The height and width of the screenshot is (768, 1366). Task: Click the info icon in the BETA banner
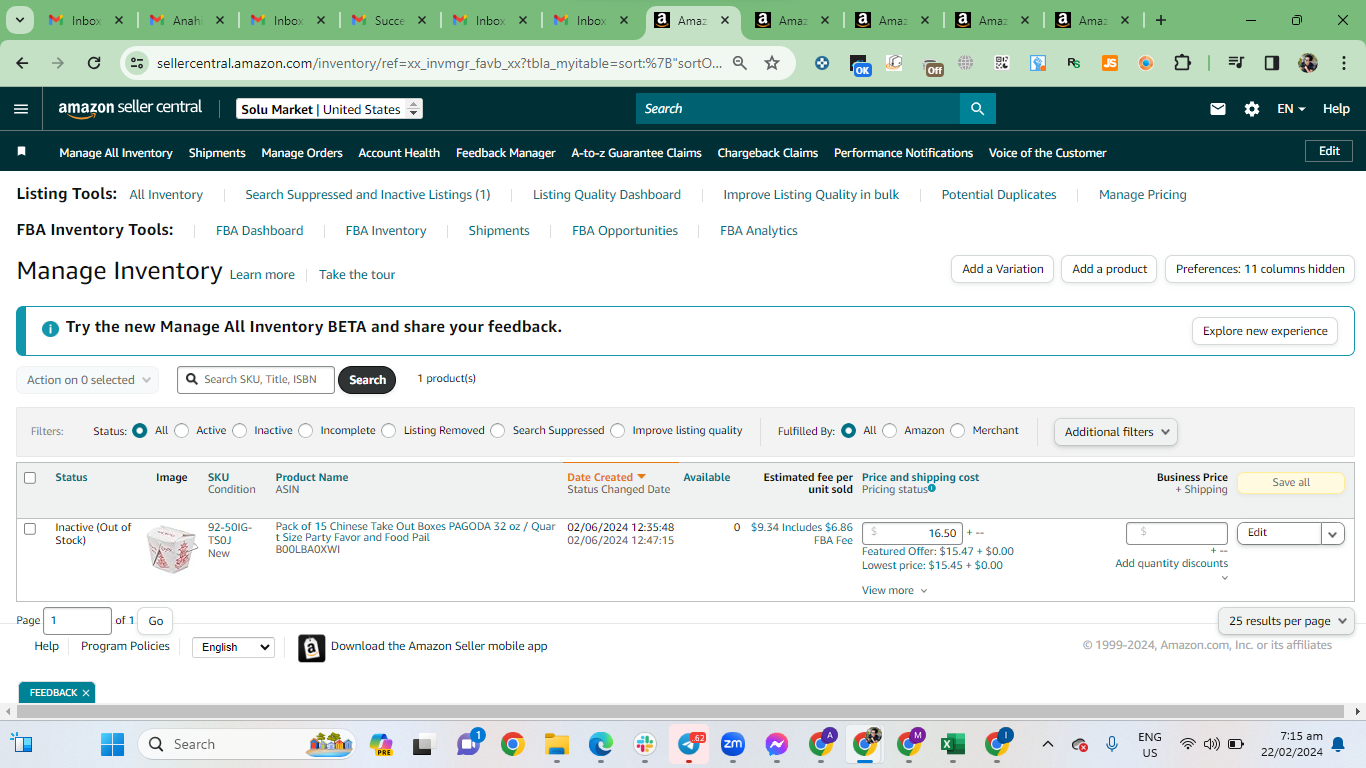(x=50, y=328)
